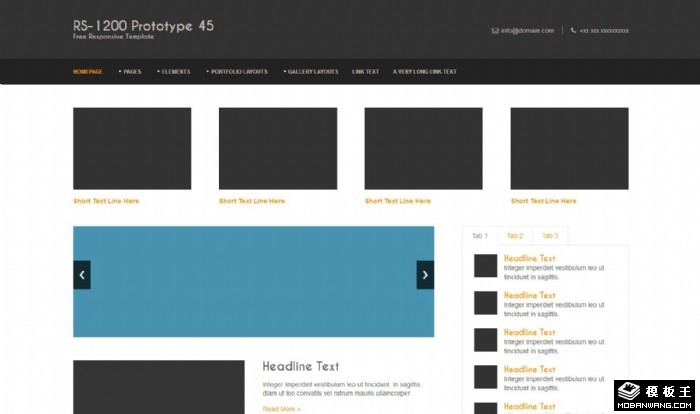Click the Link Text menu item
The height and width of the screenshot is (414, 700).
[x=365, y=72]
